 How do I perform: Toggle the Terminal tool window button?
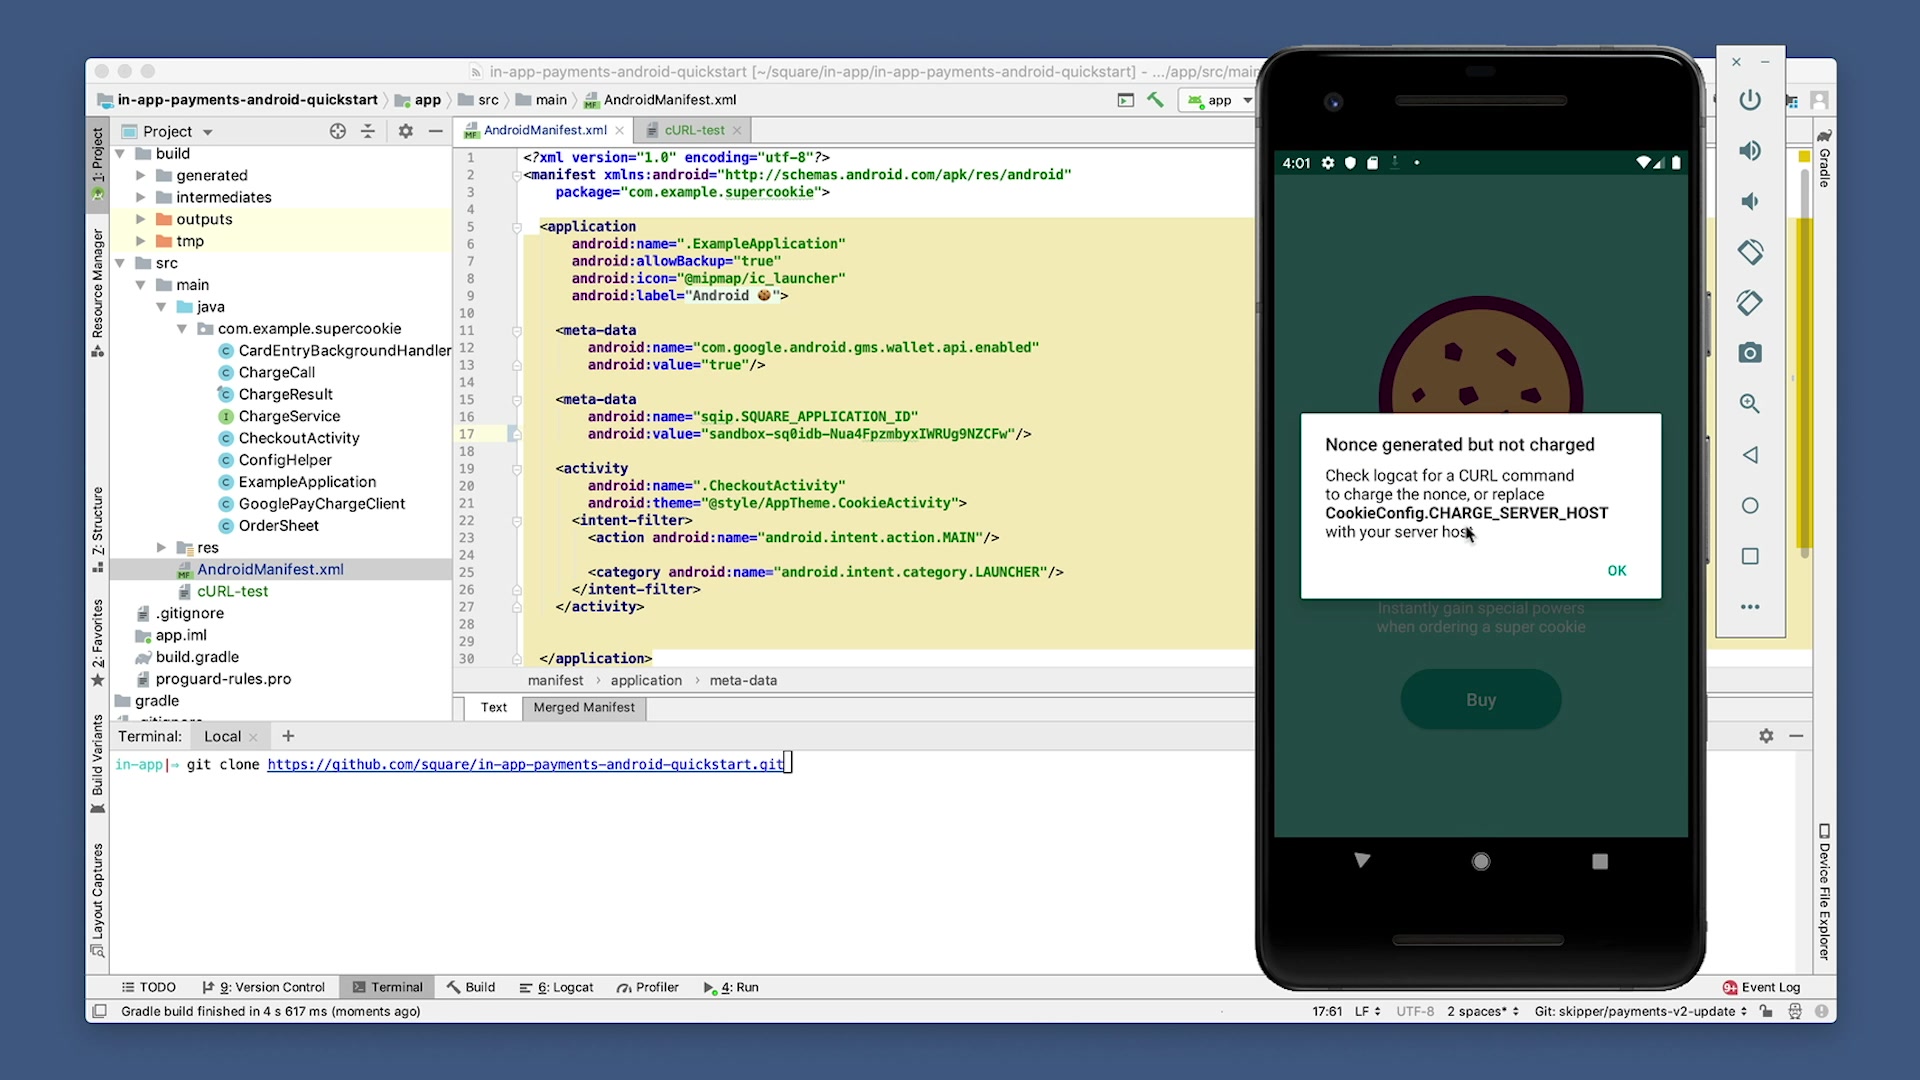388,987
